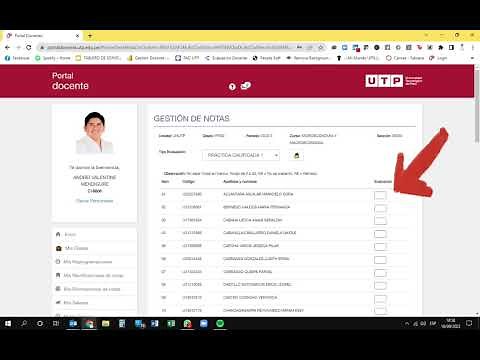Viewport: 480px width, 360px height.
Task: Click grade input for row 04
Action: (380, 234)
